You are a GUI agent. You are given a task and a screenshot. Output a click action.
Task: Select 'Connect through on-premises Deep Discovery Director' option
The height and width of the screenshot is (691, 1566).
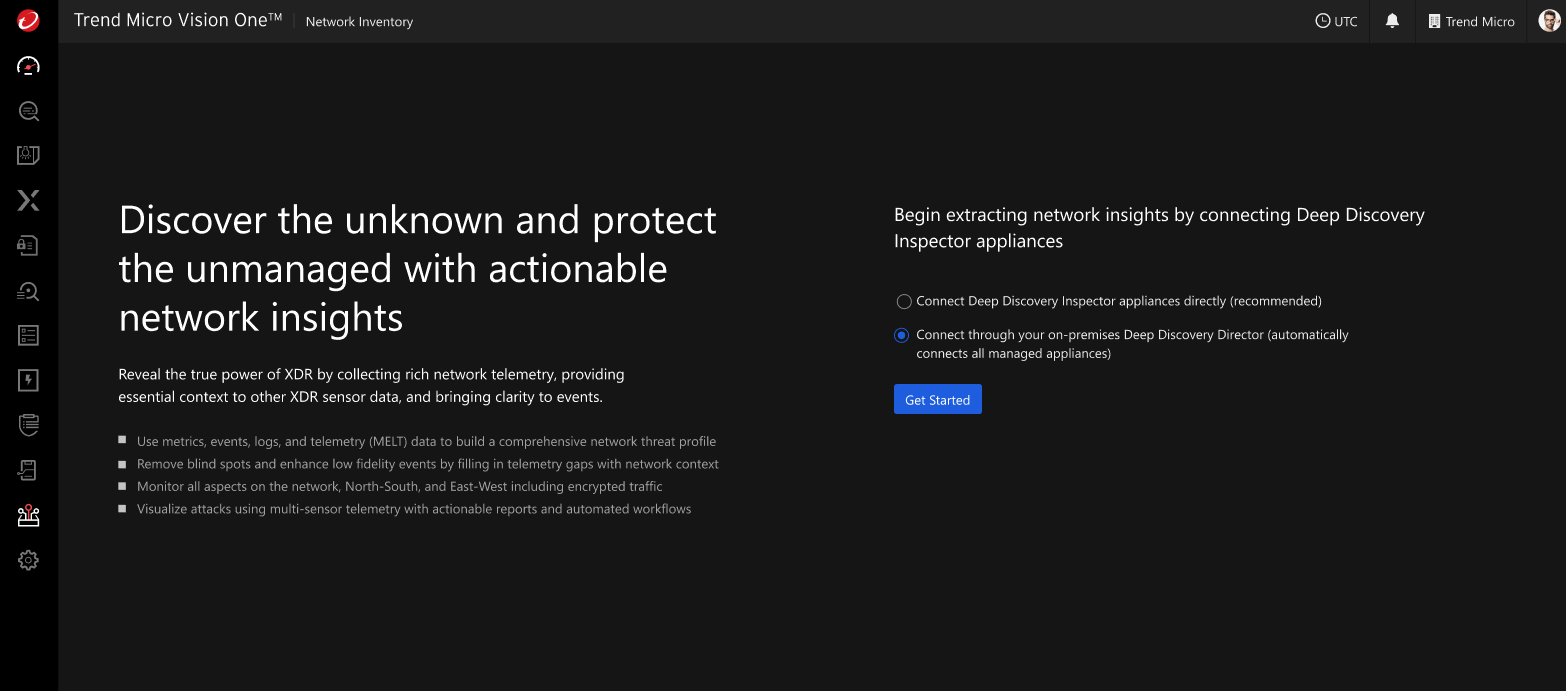[x=902, y=335]
